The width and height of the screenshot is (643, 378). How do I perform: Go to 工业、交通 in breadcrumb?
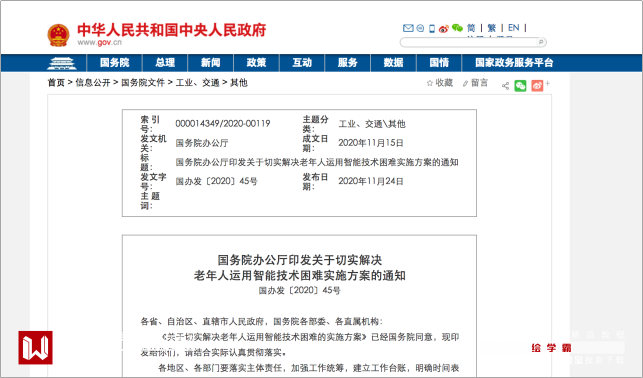tap(197, 83)
